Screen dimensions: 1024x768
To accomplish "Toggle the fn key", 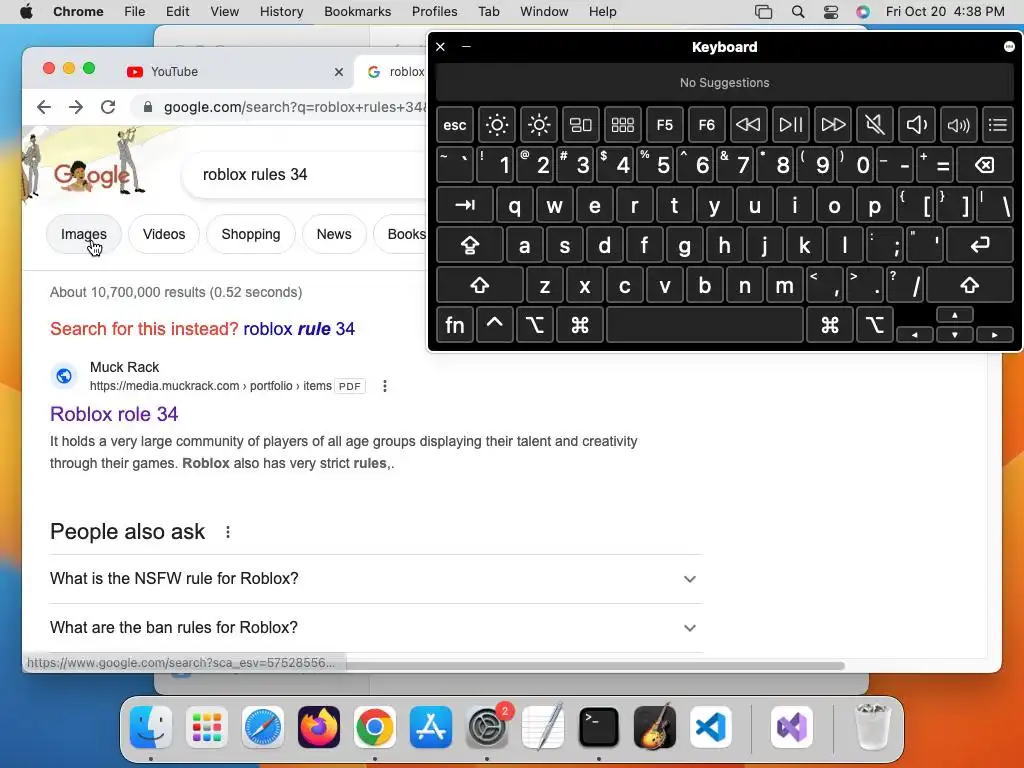I will click(455, 325).
